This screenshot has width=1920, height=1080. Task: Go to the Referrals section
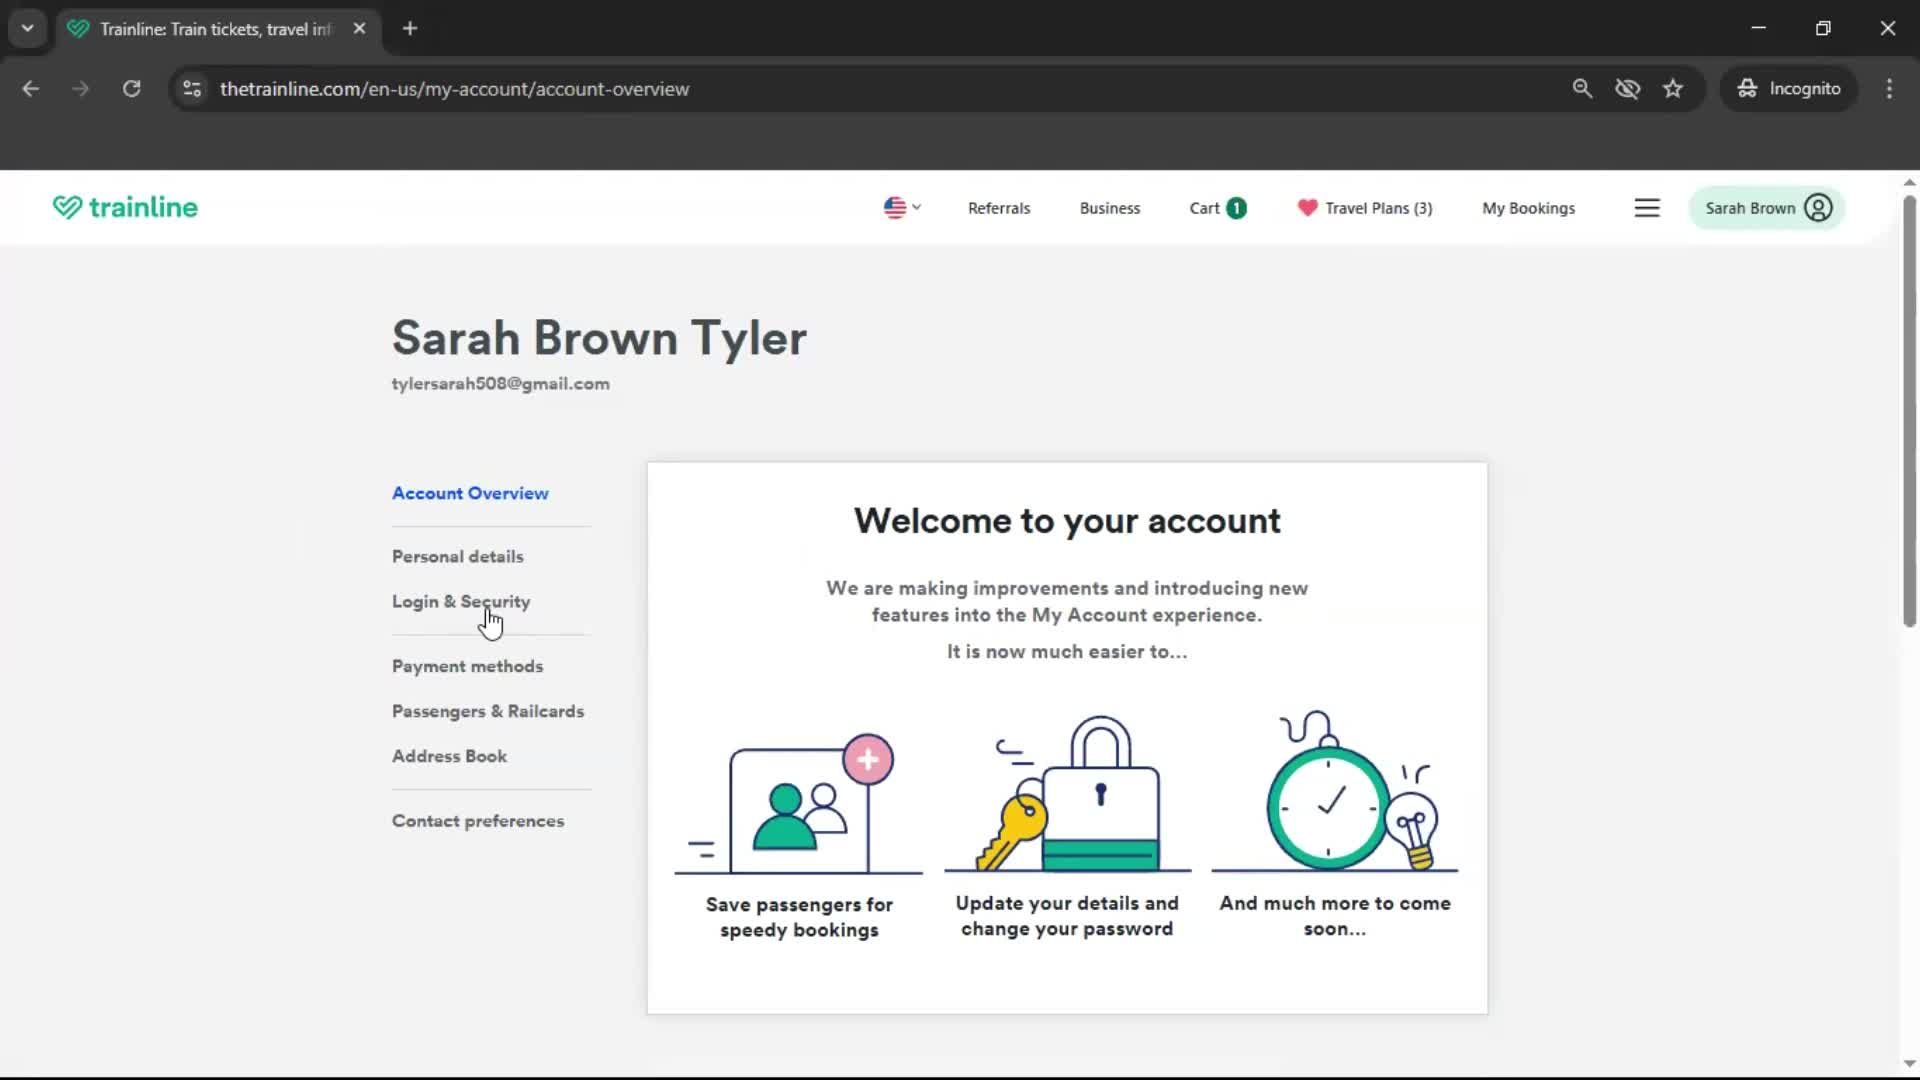pos(998,208)
